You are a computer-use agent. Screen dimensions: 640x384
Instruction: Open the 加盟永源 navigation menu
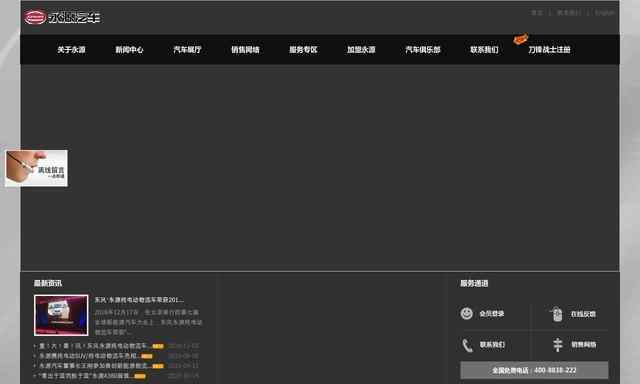click(x=361, y=50)
